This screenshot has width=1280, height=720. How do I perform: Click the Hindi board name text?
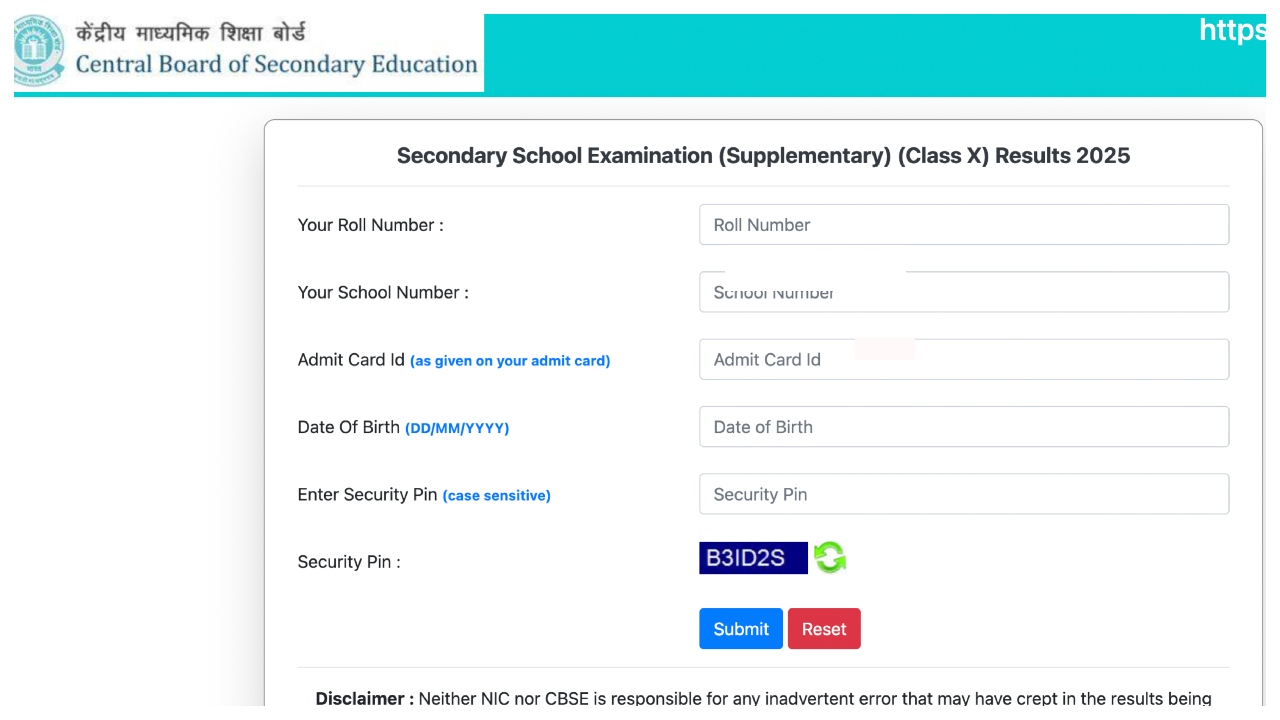click(x=191, y=33)
